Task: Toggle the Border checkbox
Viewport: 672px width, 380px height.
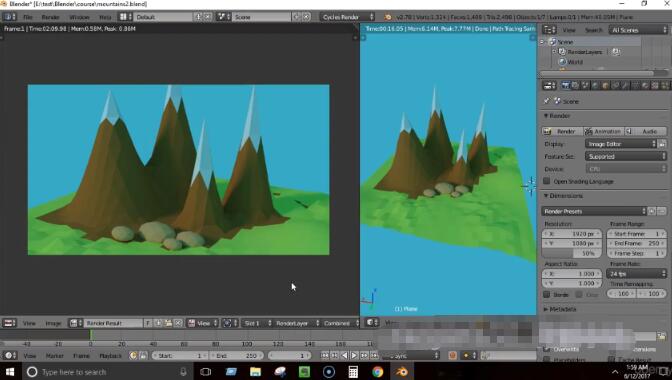Action: point(546,294)
